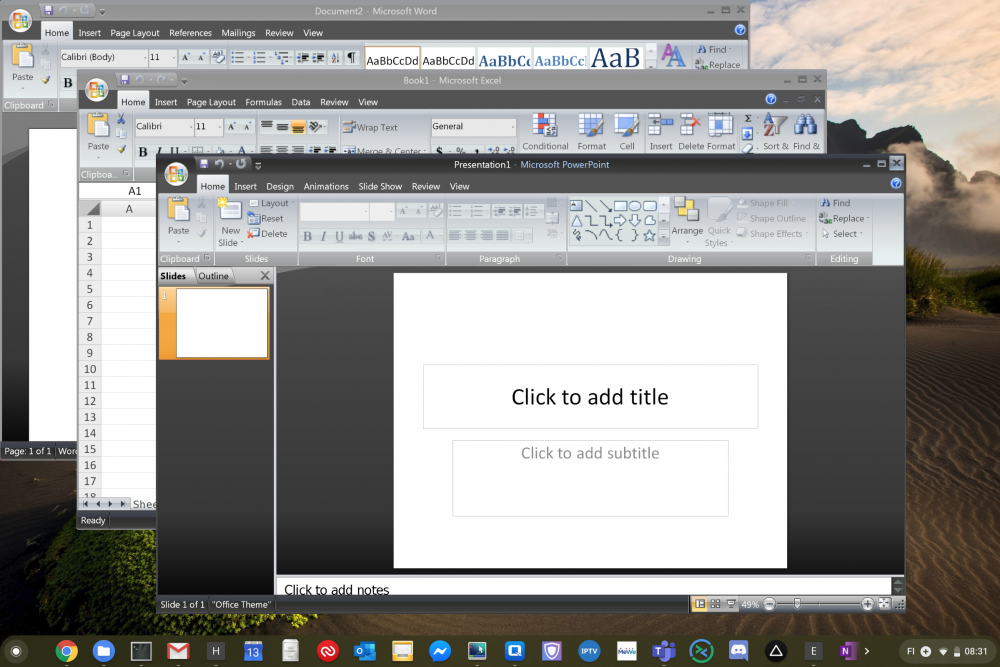Click Find in Word ribbon
The width and height of the screenshot is (1000, 667).
coord(713,49)
